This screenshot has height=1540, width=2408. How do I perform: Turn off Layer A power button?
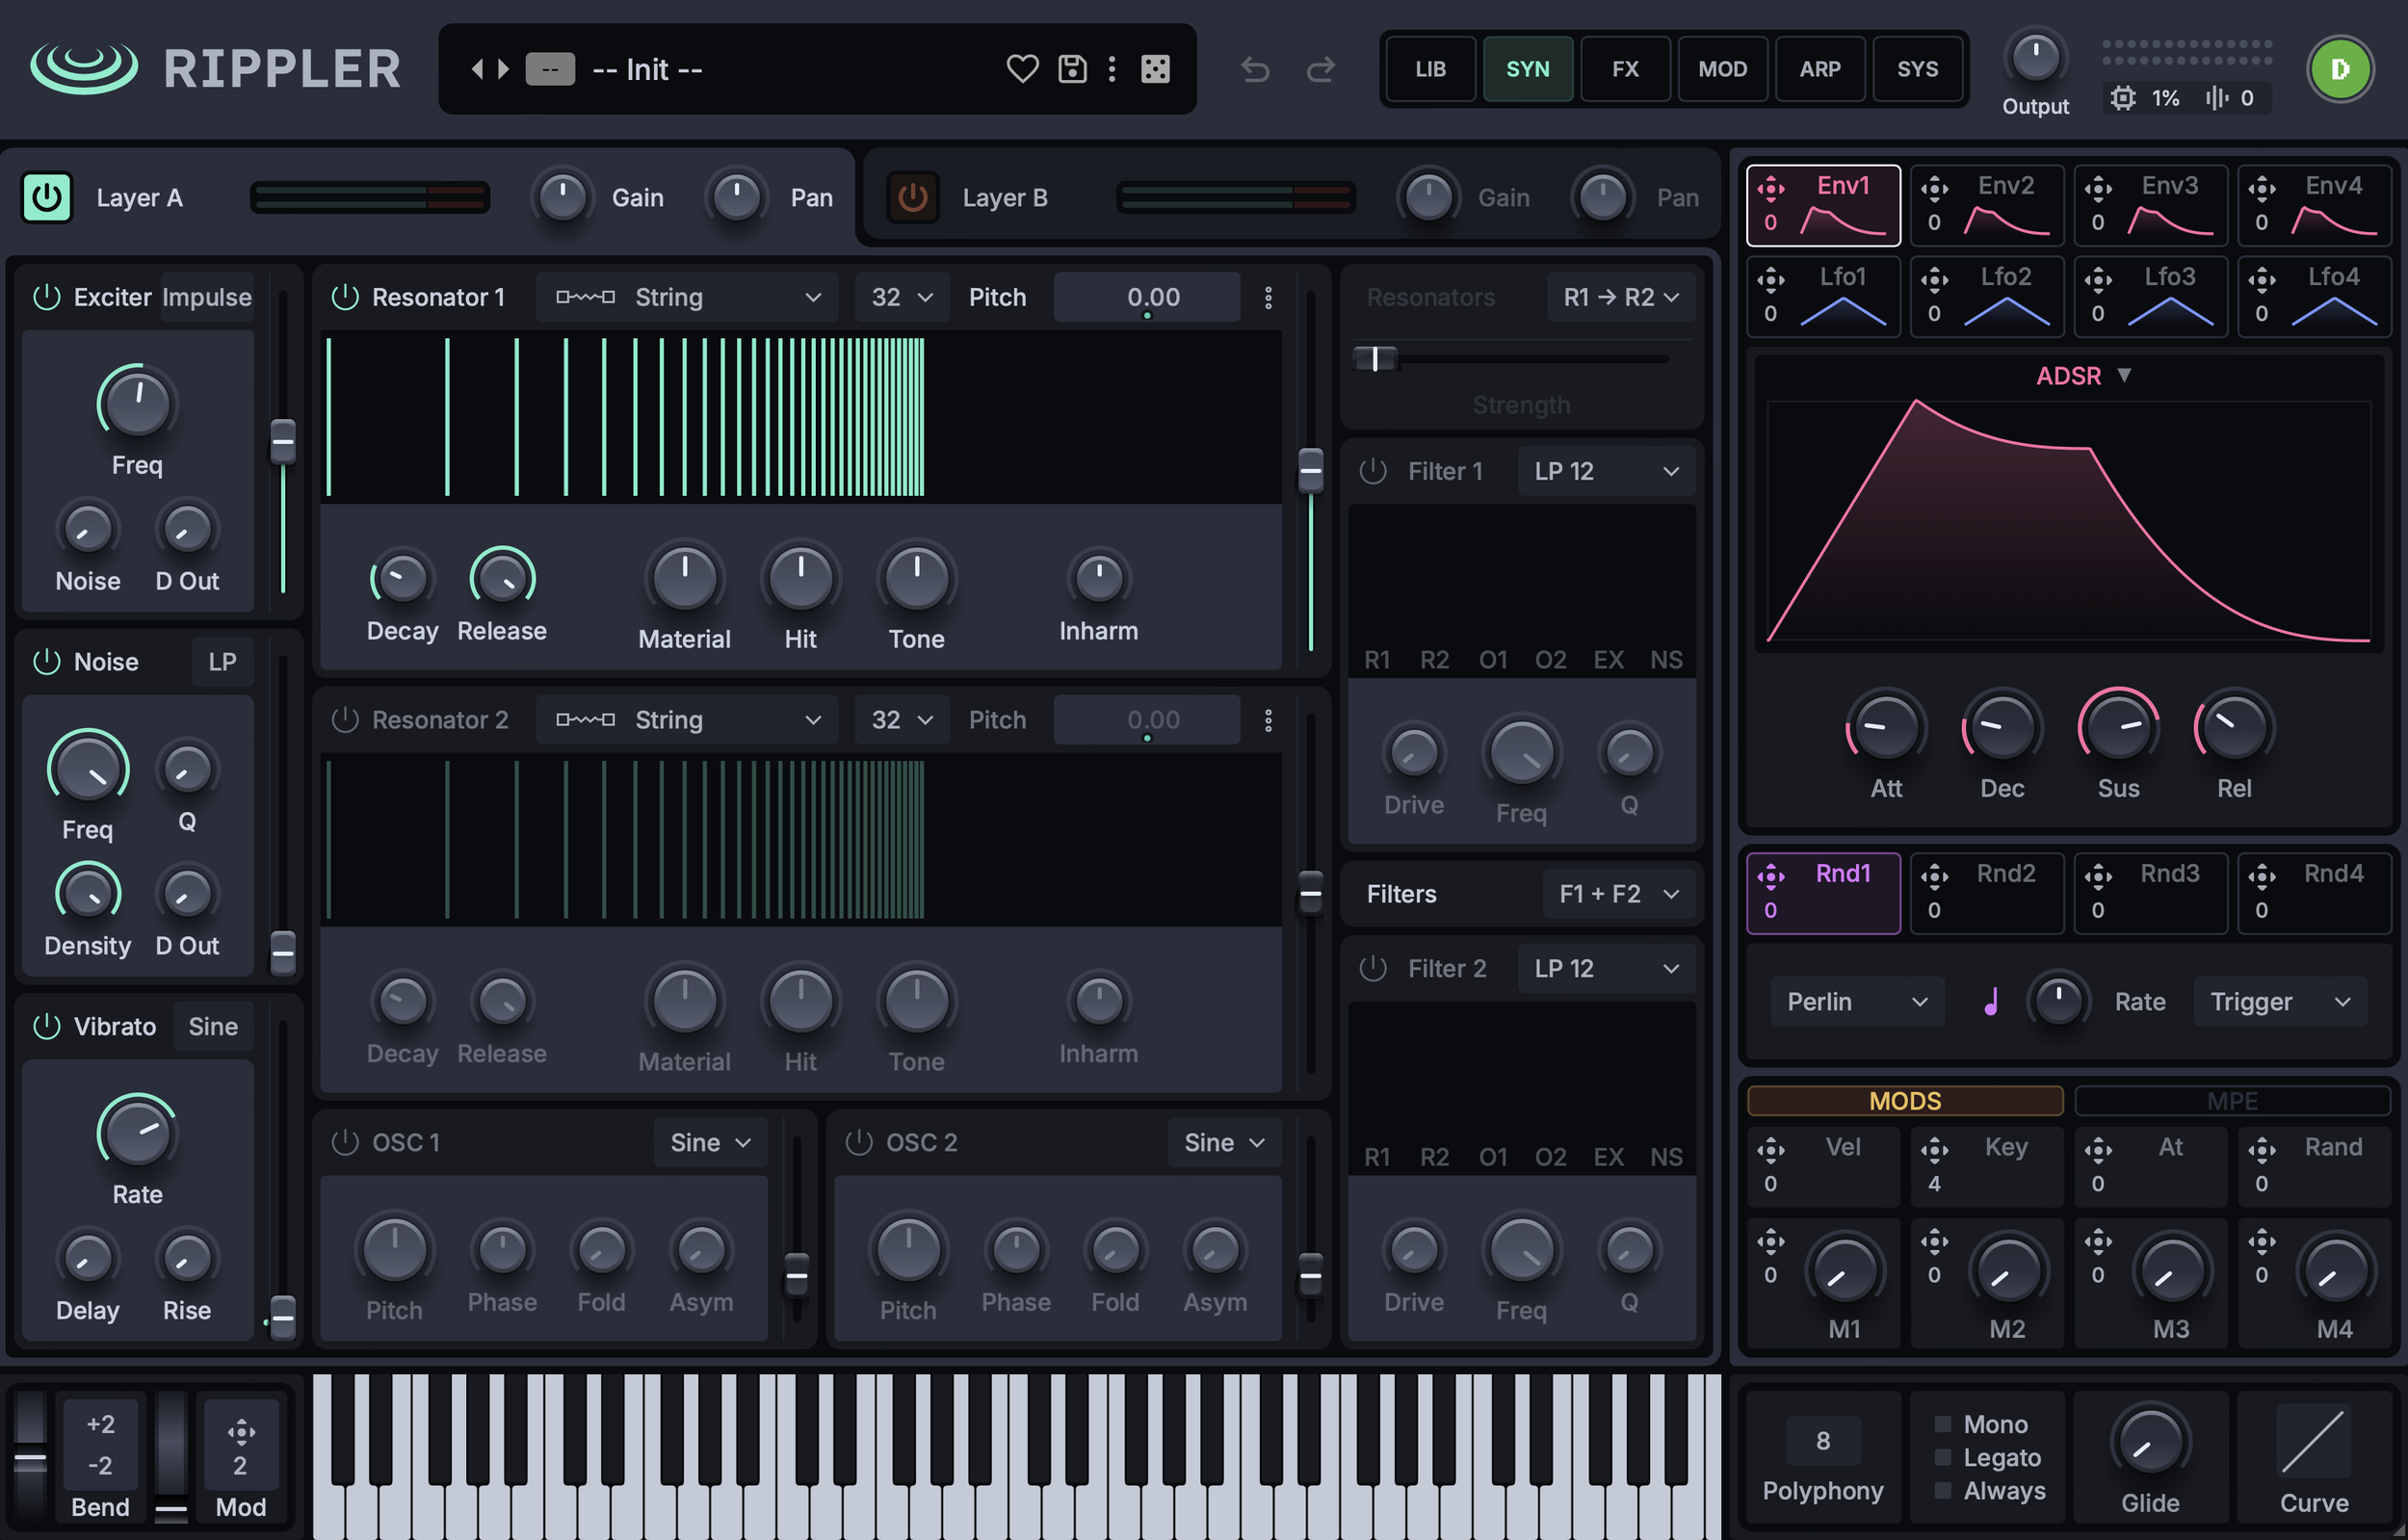click(46, 197)
